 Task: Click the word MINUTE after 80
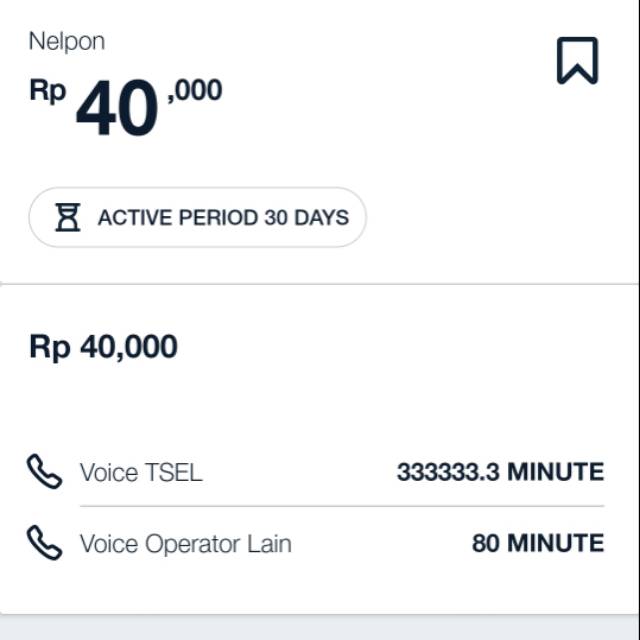pos(555,544)
